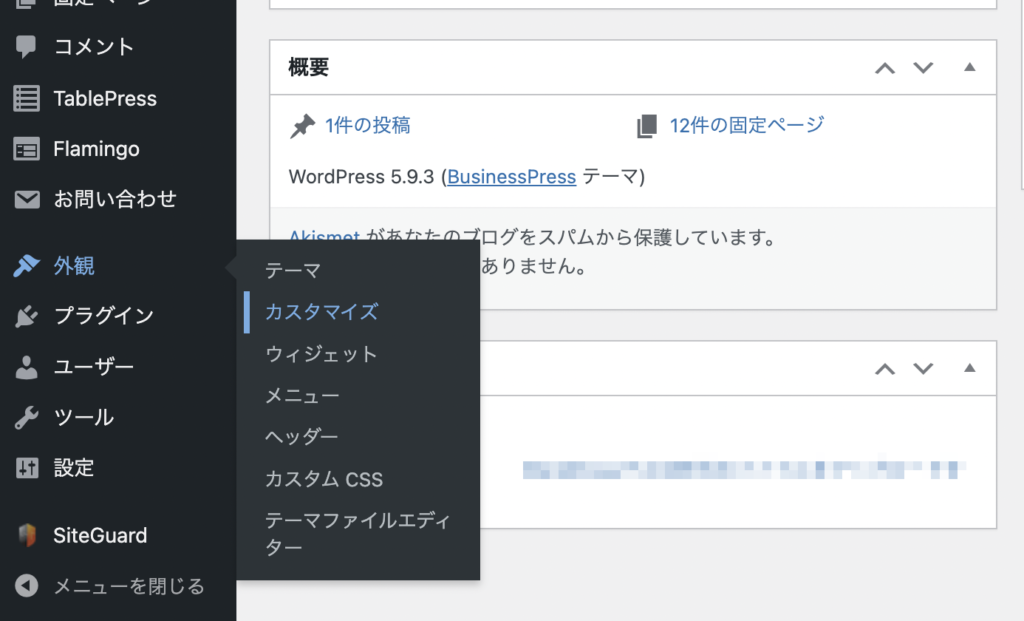Click the ツール wrench icon
The width and height of the screenshot is (1024, 621).
tap(27, 418)
